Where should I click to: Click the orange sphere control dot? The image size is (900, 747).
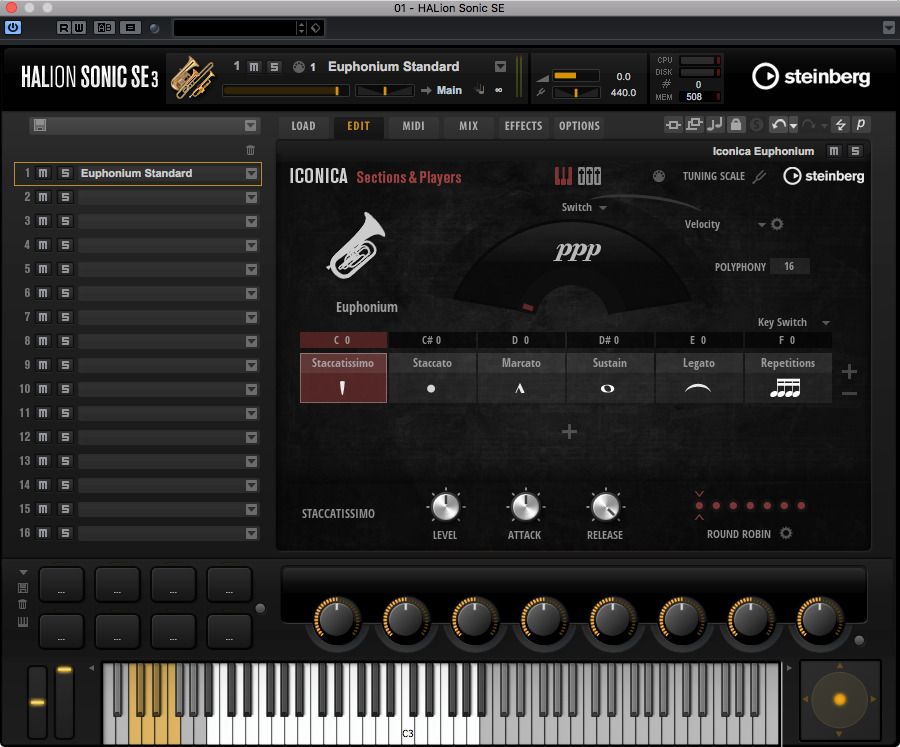pos(840,699)
